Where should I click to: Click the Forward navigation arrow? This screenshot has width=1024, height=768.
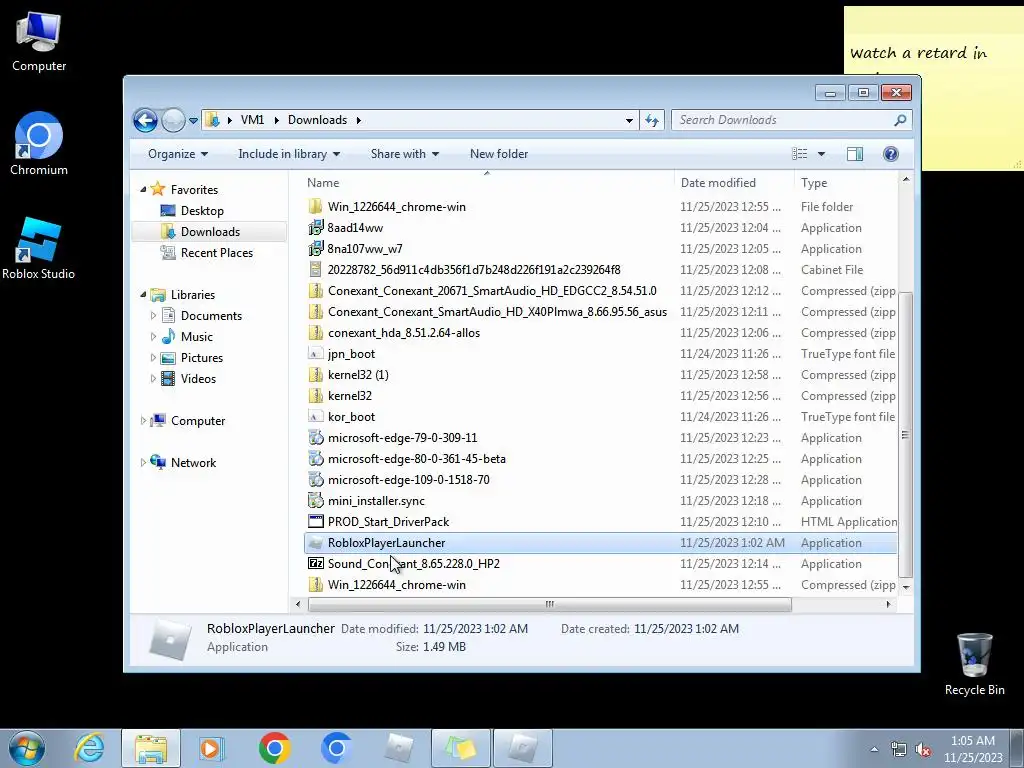(x=173, y=120)
